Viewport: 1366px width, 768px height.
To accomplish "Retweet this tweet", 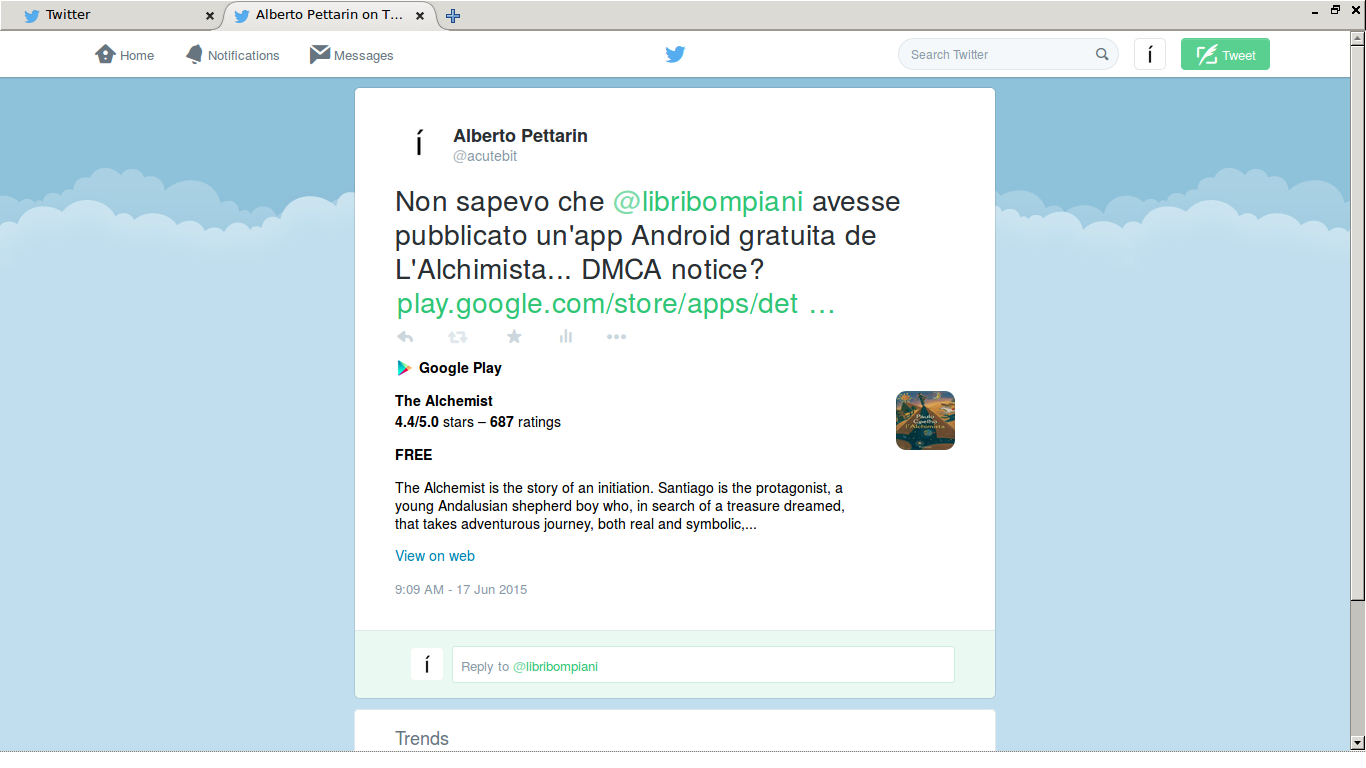I will pyautogui.click(x=458, y=337).
